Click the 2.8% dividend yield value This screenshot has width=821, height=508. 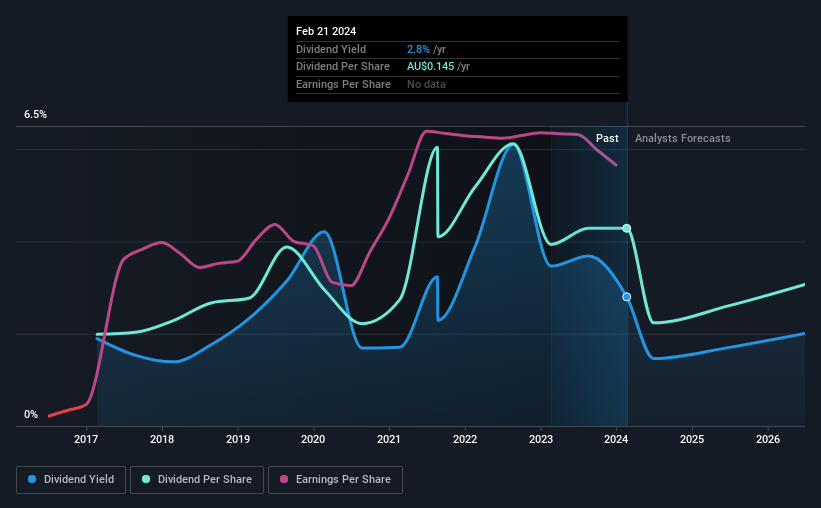(x=418, y=49)
